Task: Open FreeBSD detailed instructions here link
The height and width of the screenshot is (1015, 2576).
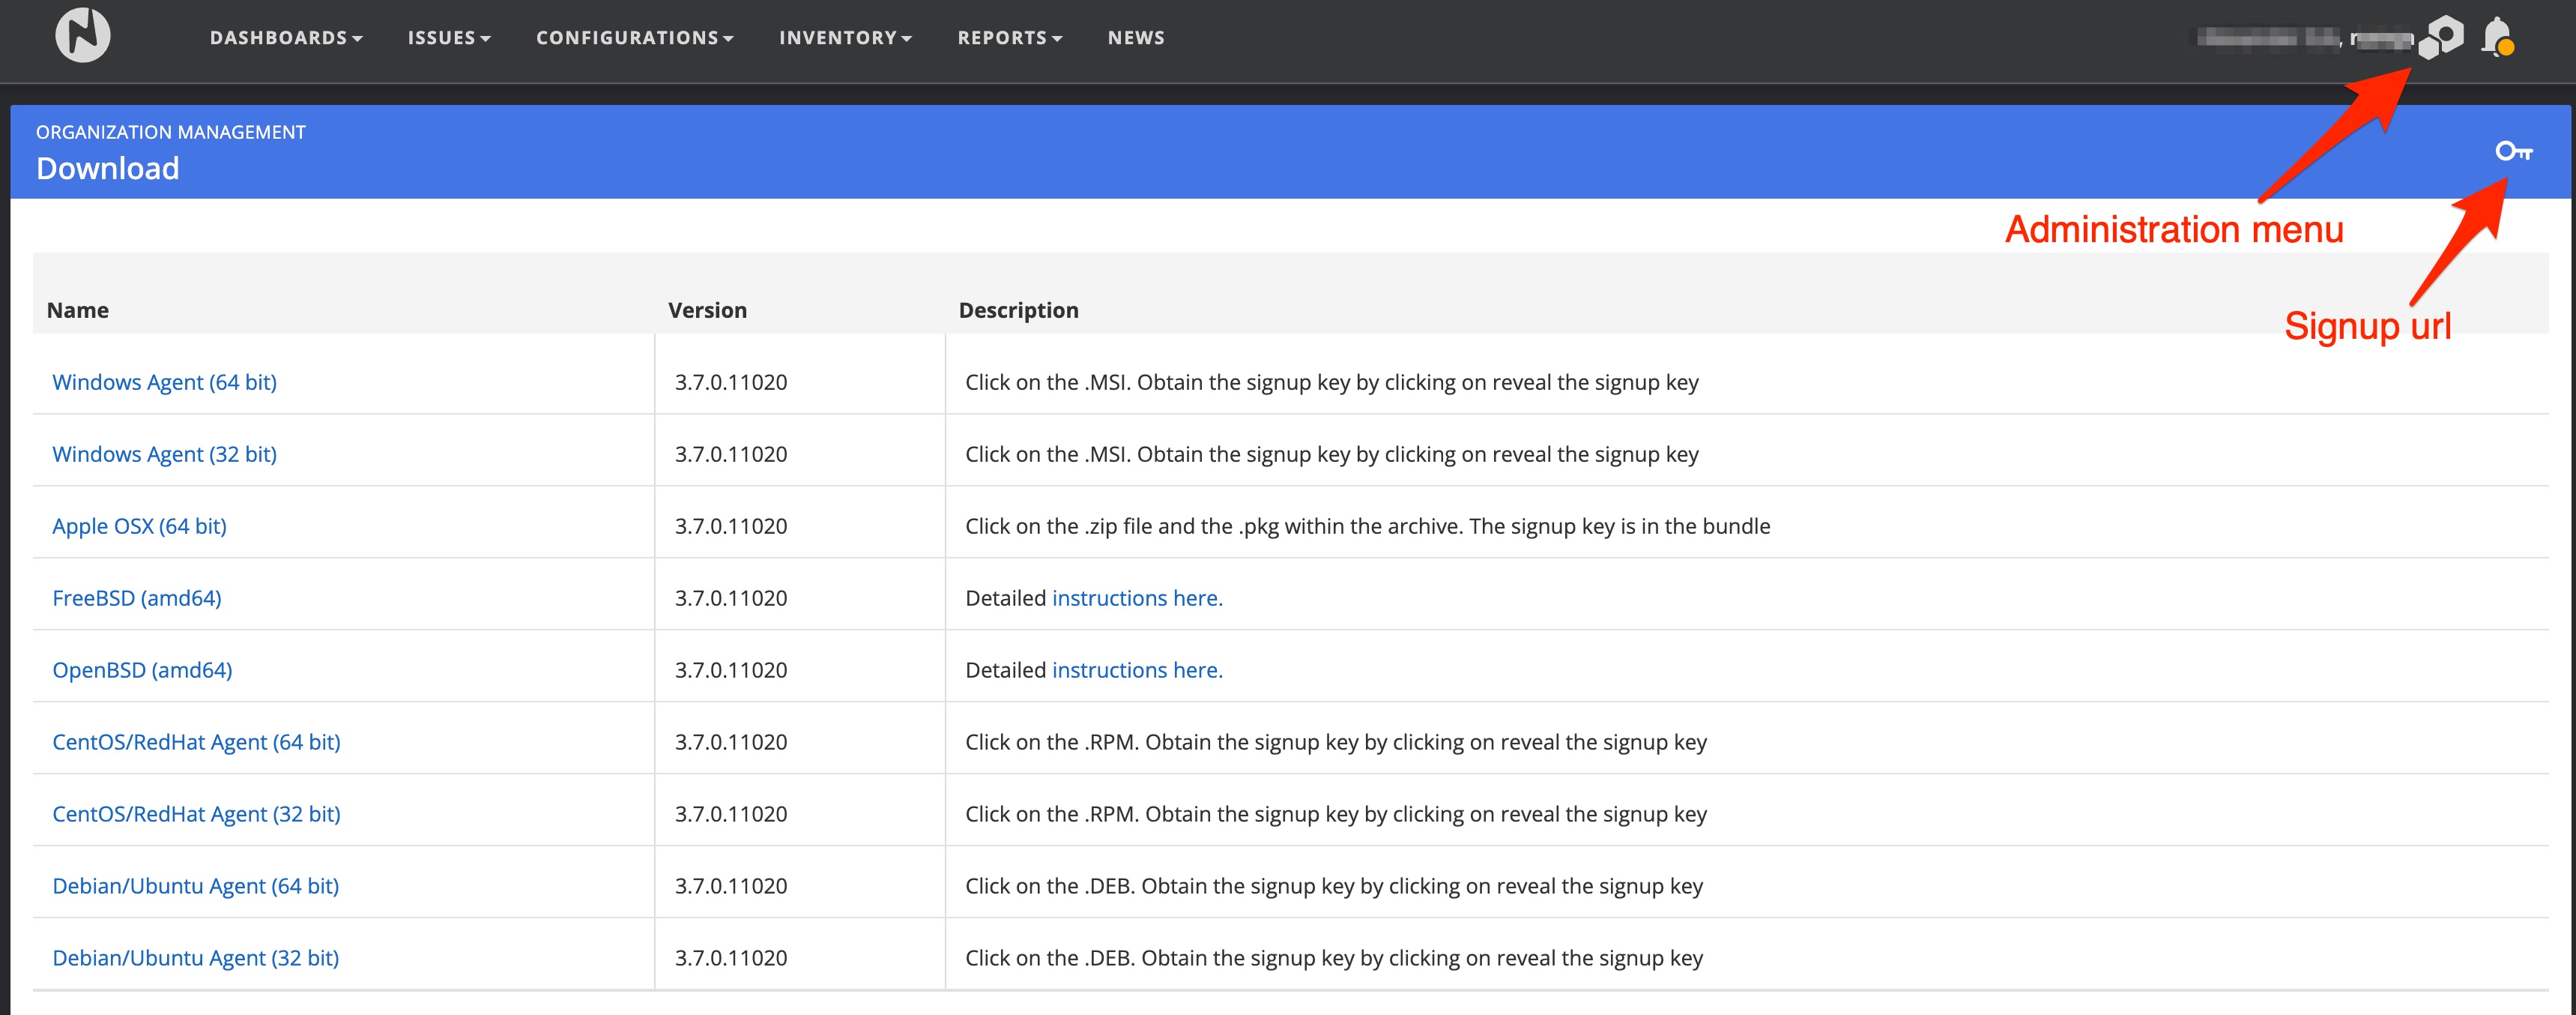Action: (x=1136, y=598)
